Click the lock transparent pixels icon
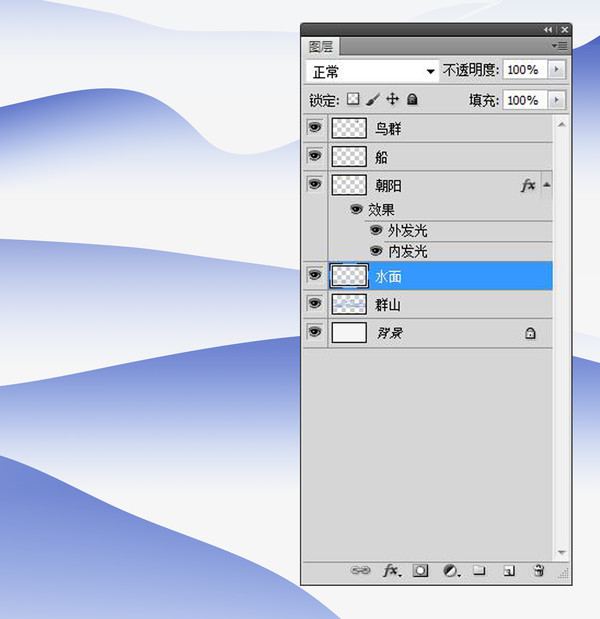600x619 pixels. (353, 99)
